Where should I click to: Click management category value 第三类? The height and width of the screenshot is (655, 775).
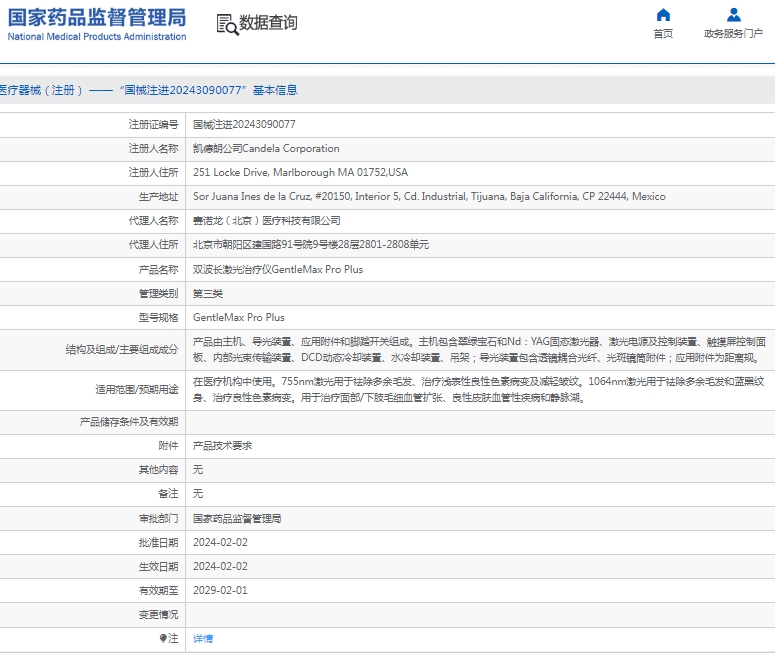pos(208,294)
